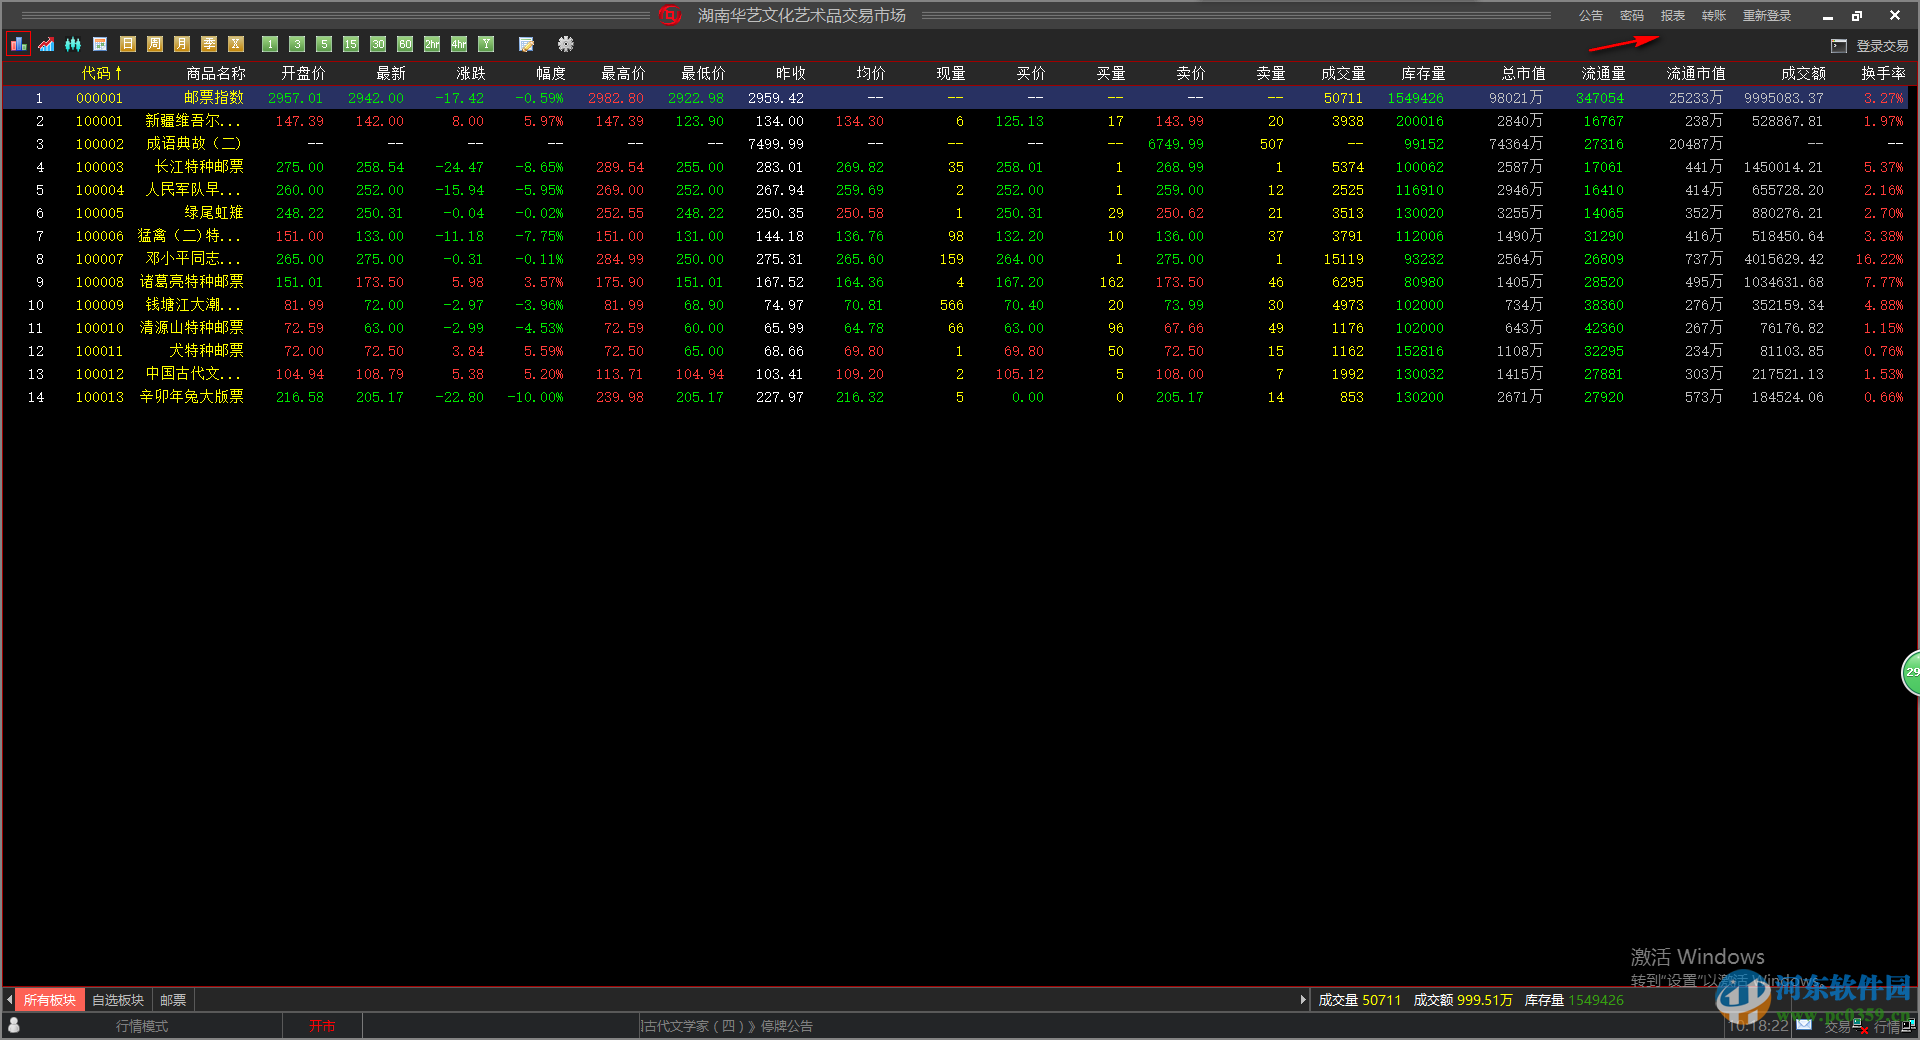This screenshot has height=1040, width=1920.
Task: Open the notepad edit icon in toolbar
Action: tap(526, 44)
